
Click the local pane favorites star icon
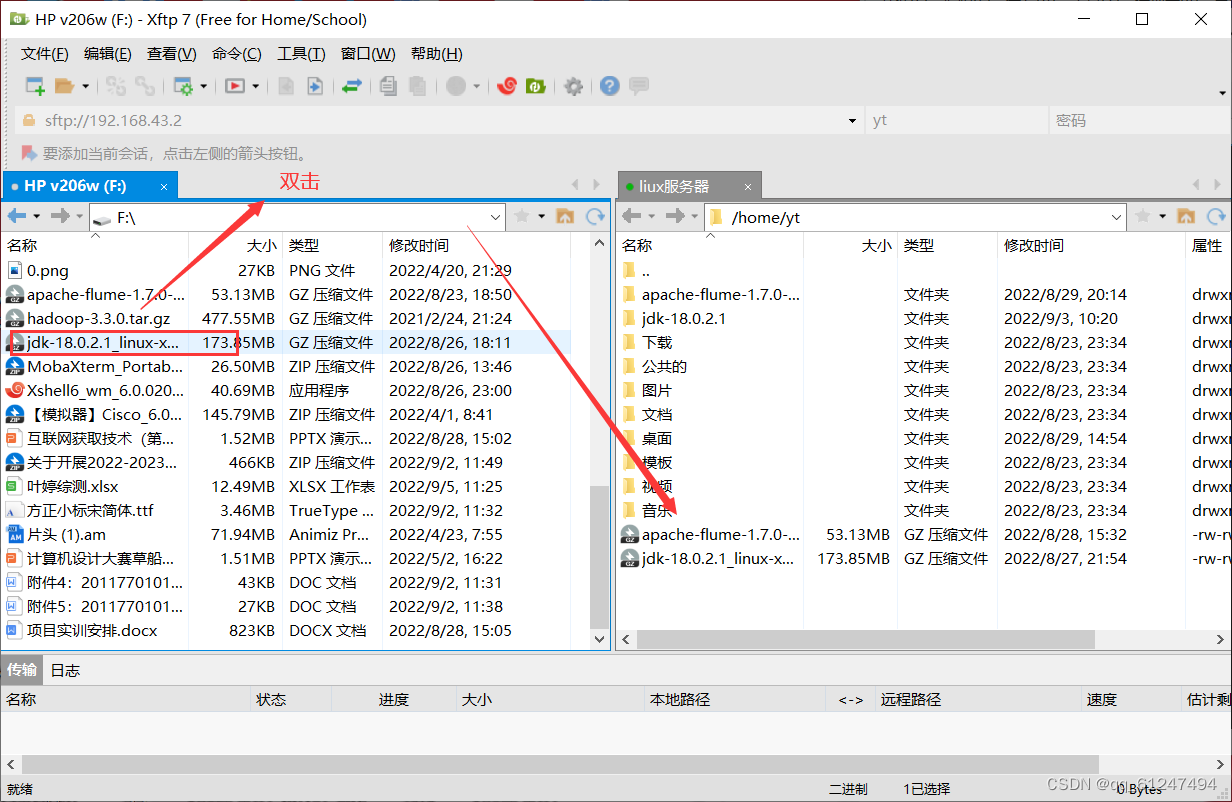521,216
